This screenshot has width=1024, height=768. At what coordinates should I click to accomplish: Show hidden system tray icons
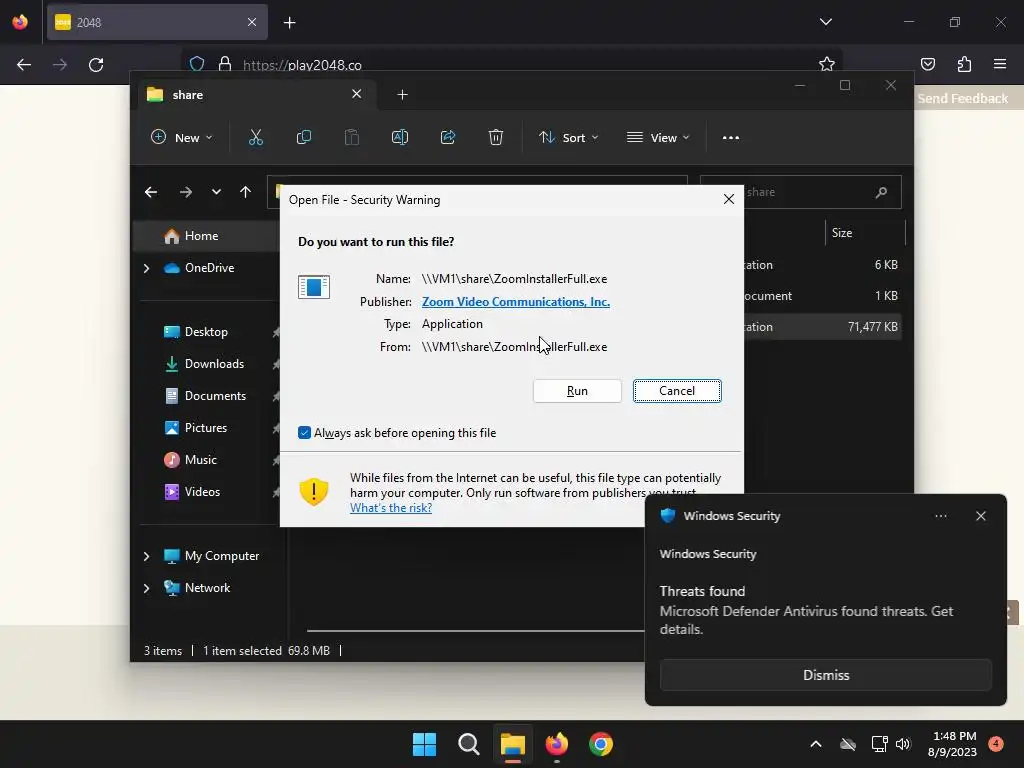pos(816,744)
